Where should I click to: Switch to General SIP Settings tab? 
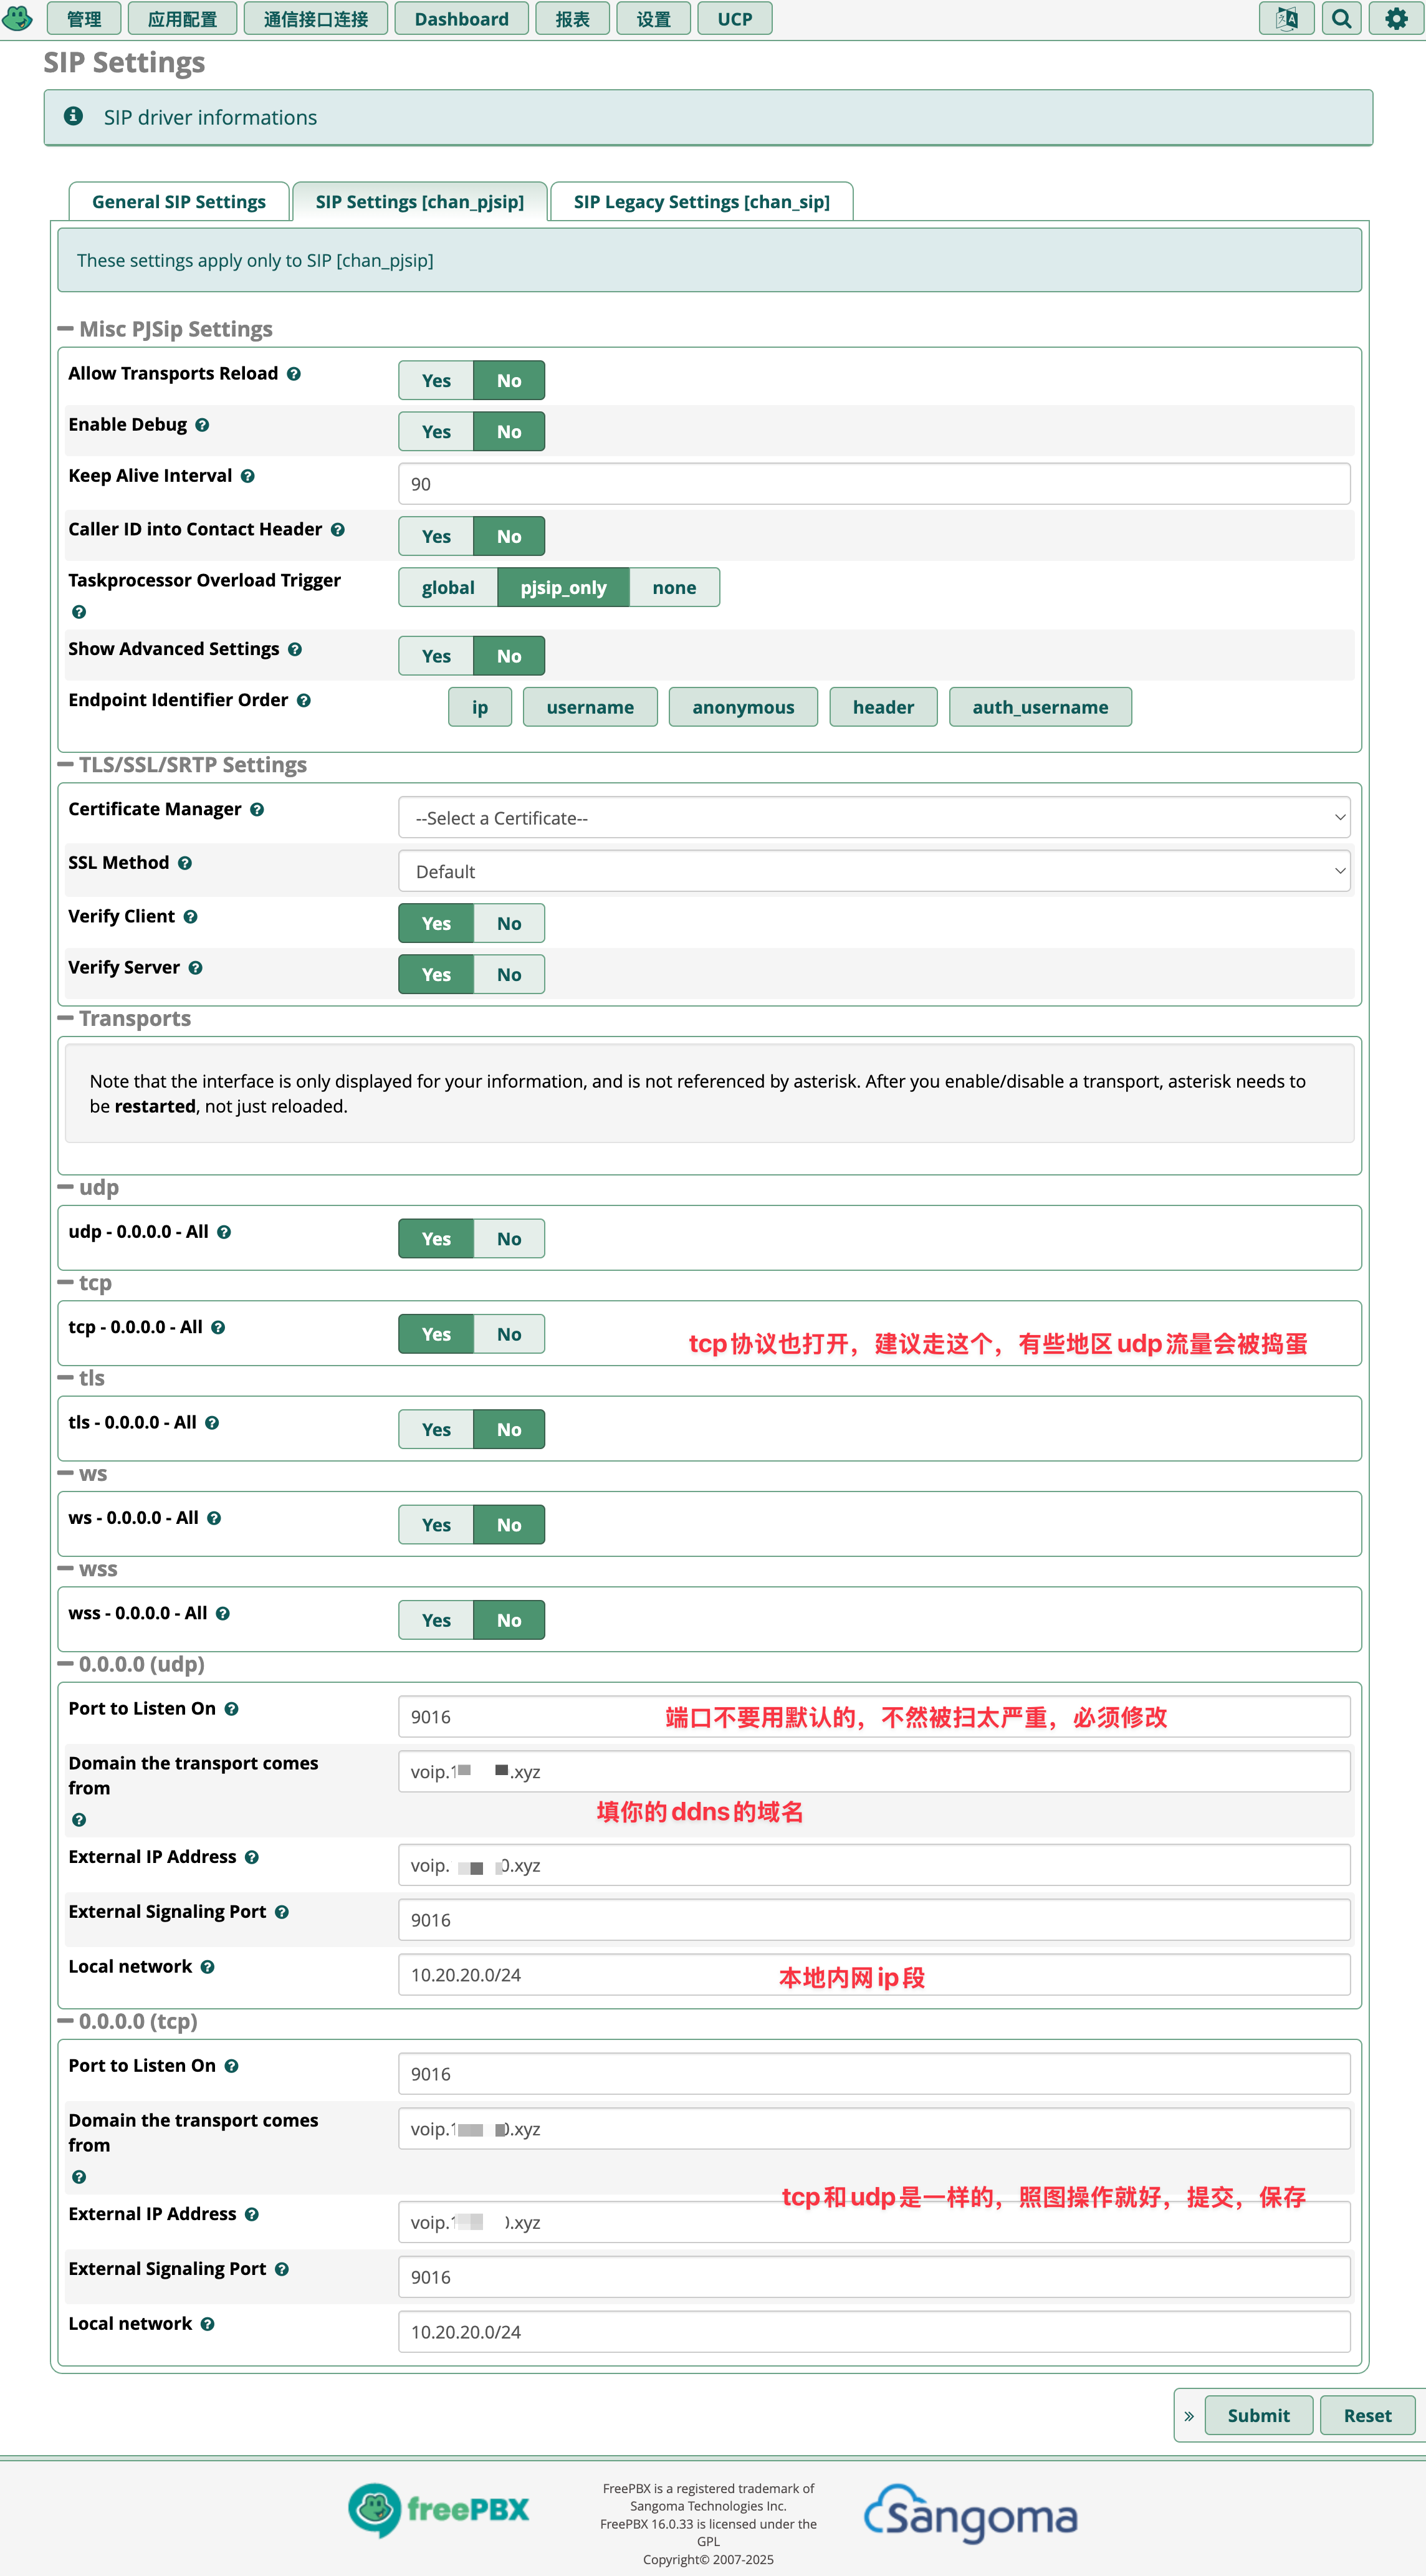click(x=179, y=202)
